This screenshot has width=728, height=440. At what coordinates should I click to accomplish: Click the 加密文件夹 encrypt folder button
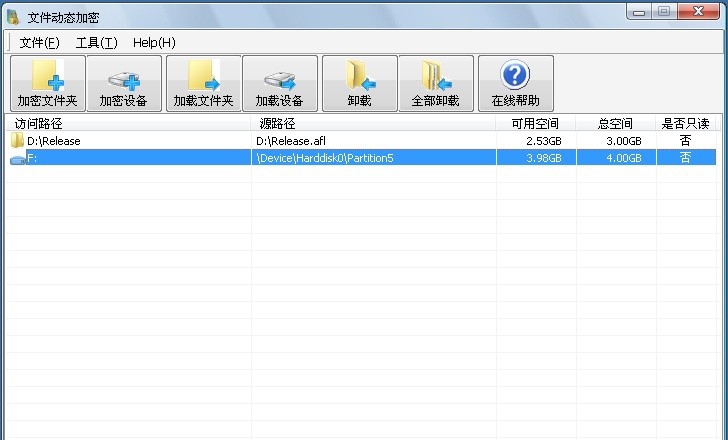click(48, 84)
